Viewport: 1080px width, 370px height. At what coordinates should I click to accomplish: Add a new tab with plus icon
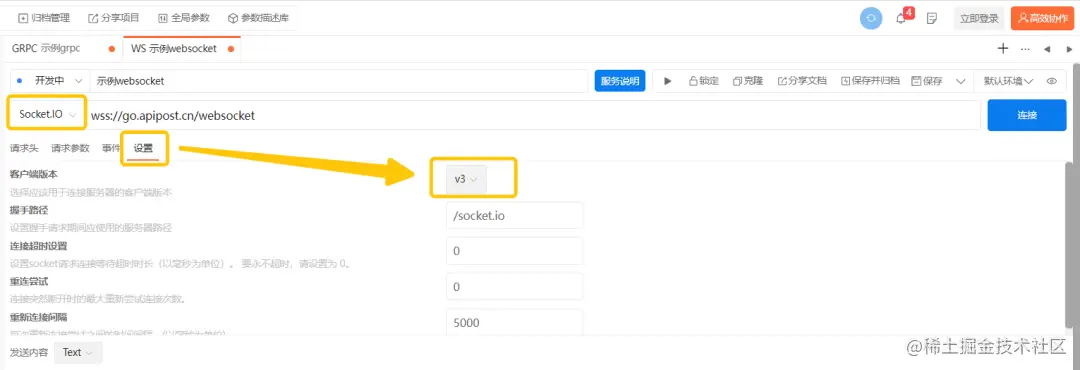pyautogui.click(x=1003, y=48)
